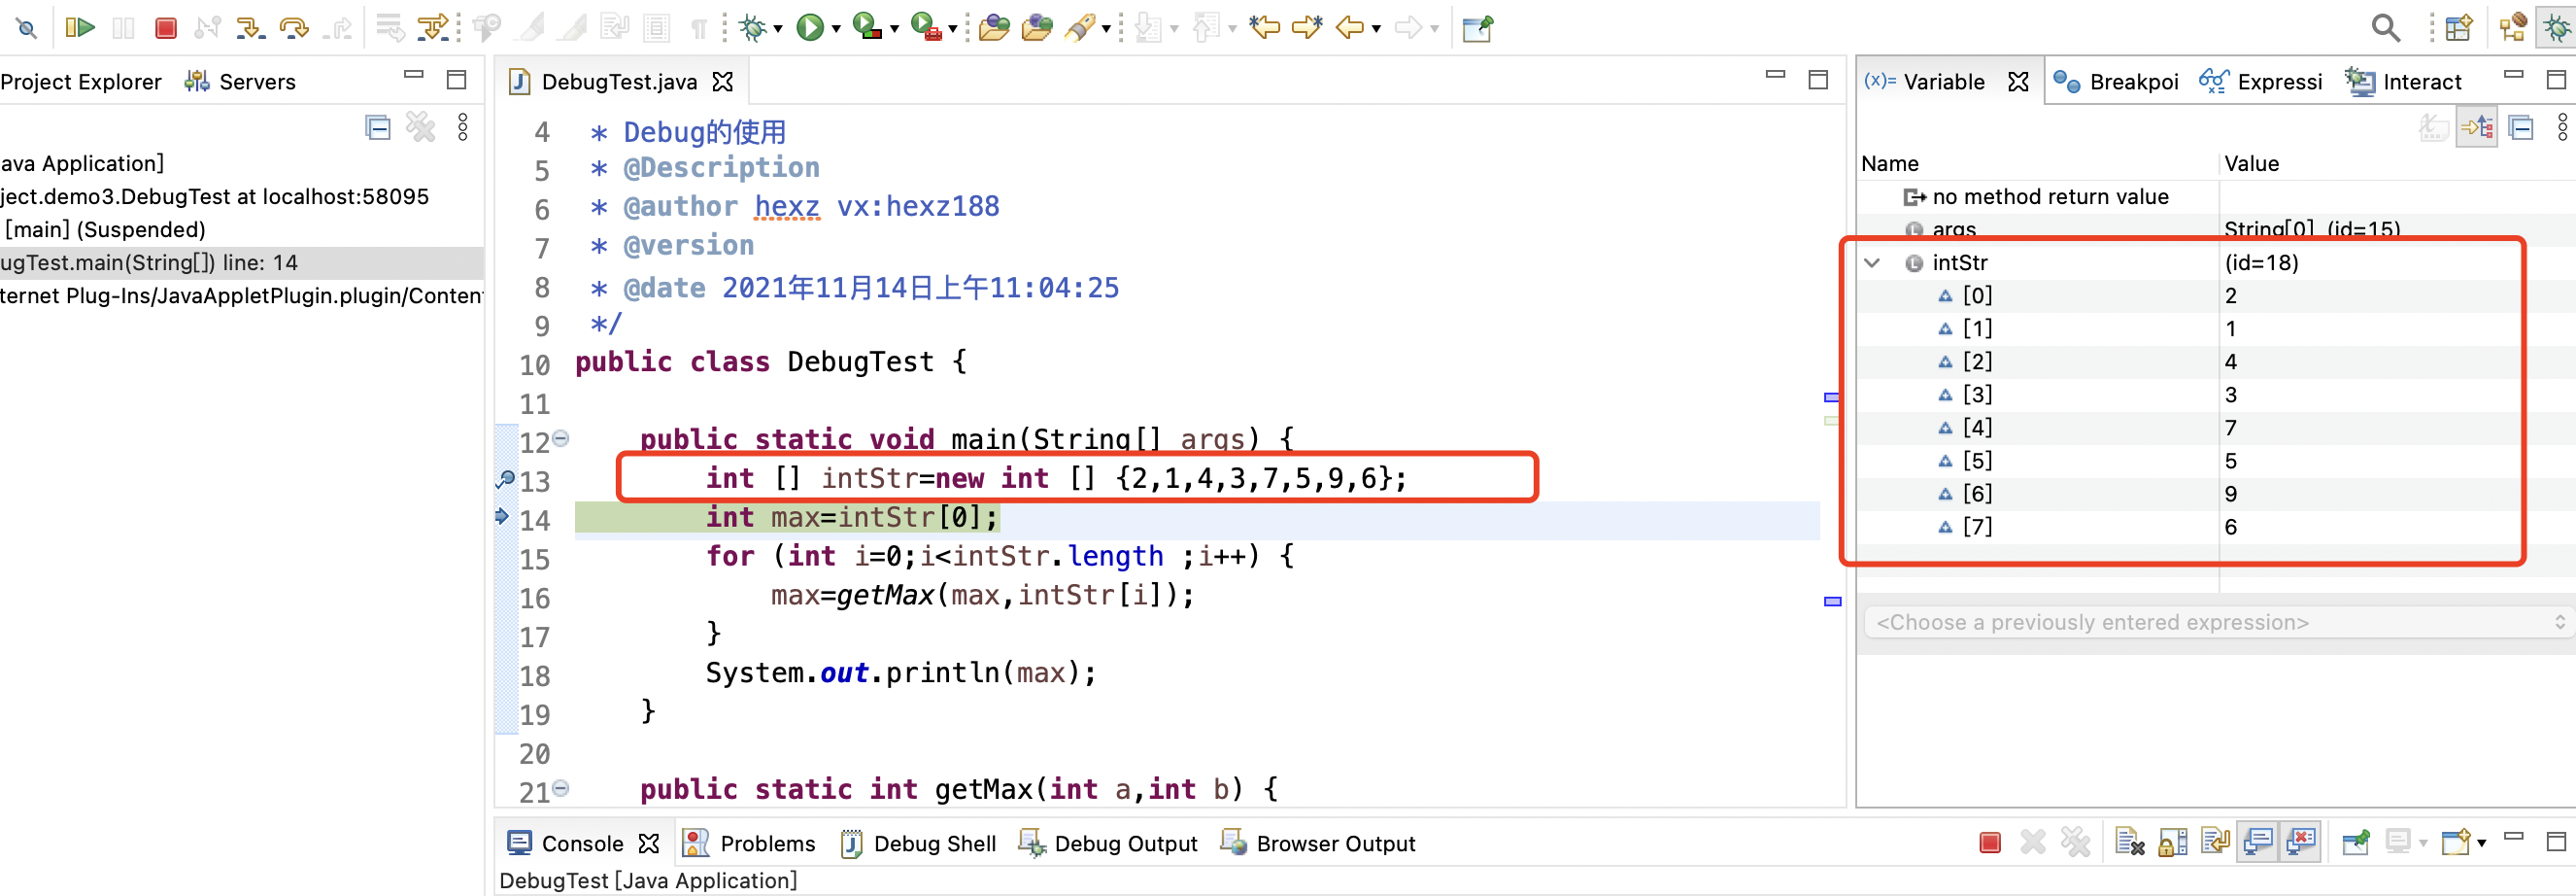Toggle Show Console When Standard Out Changes
This screenshot has width=2576, height=896.
[2258, 843]
